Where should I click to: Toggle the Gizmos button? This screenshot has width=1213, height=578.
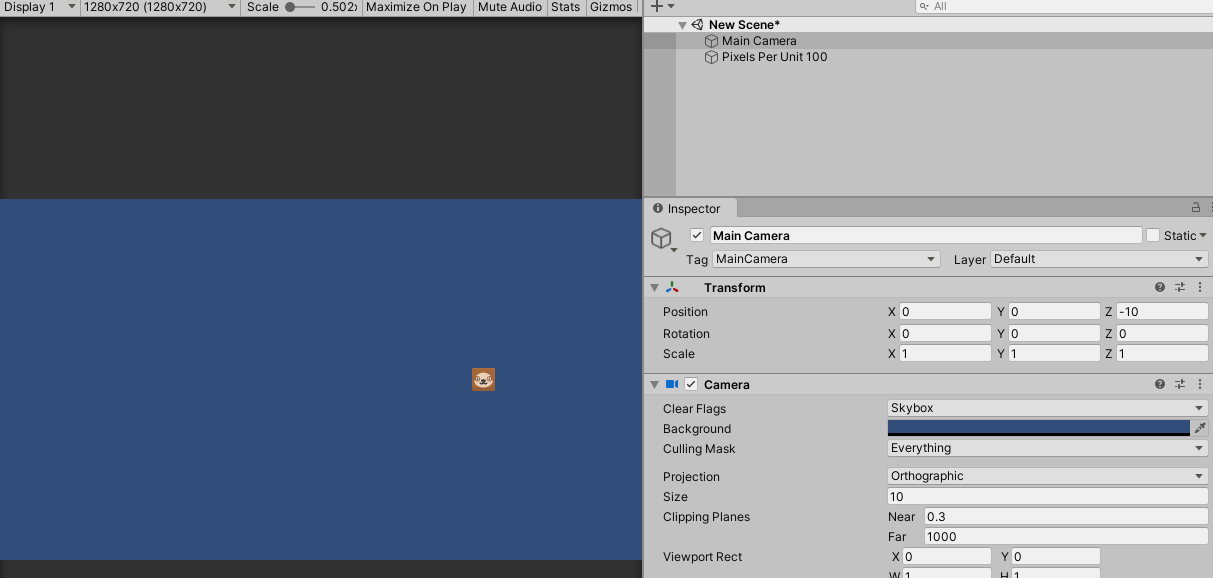click(x=611, y=7)
